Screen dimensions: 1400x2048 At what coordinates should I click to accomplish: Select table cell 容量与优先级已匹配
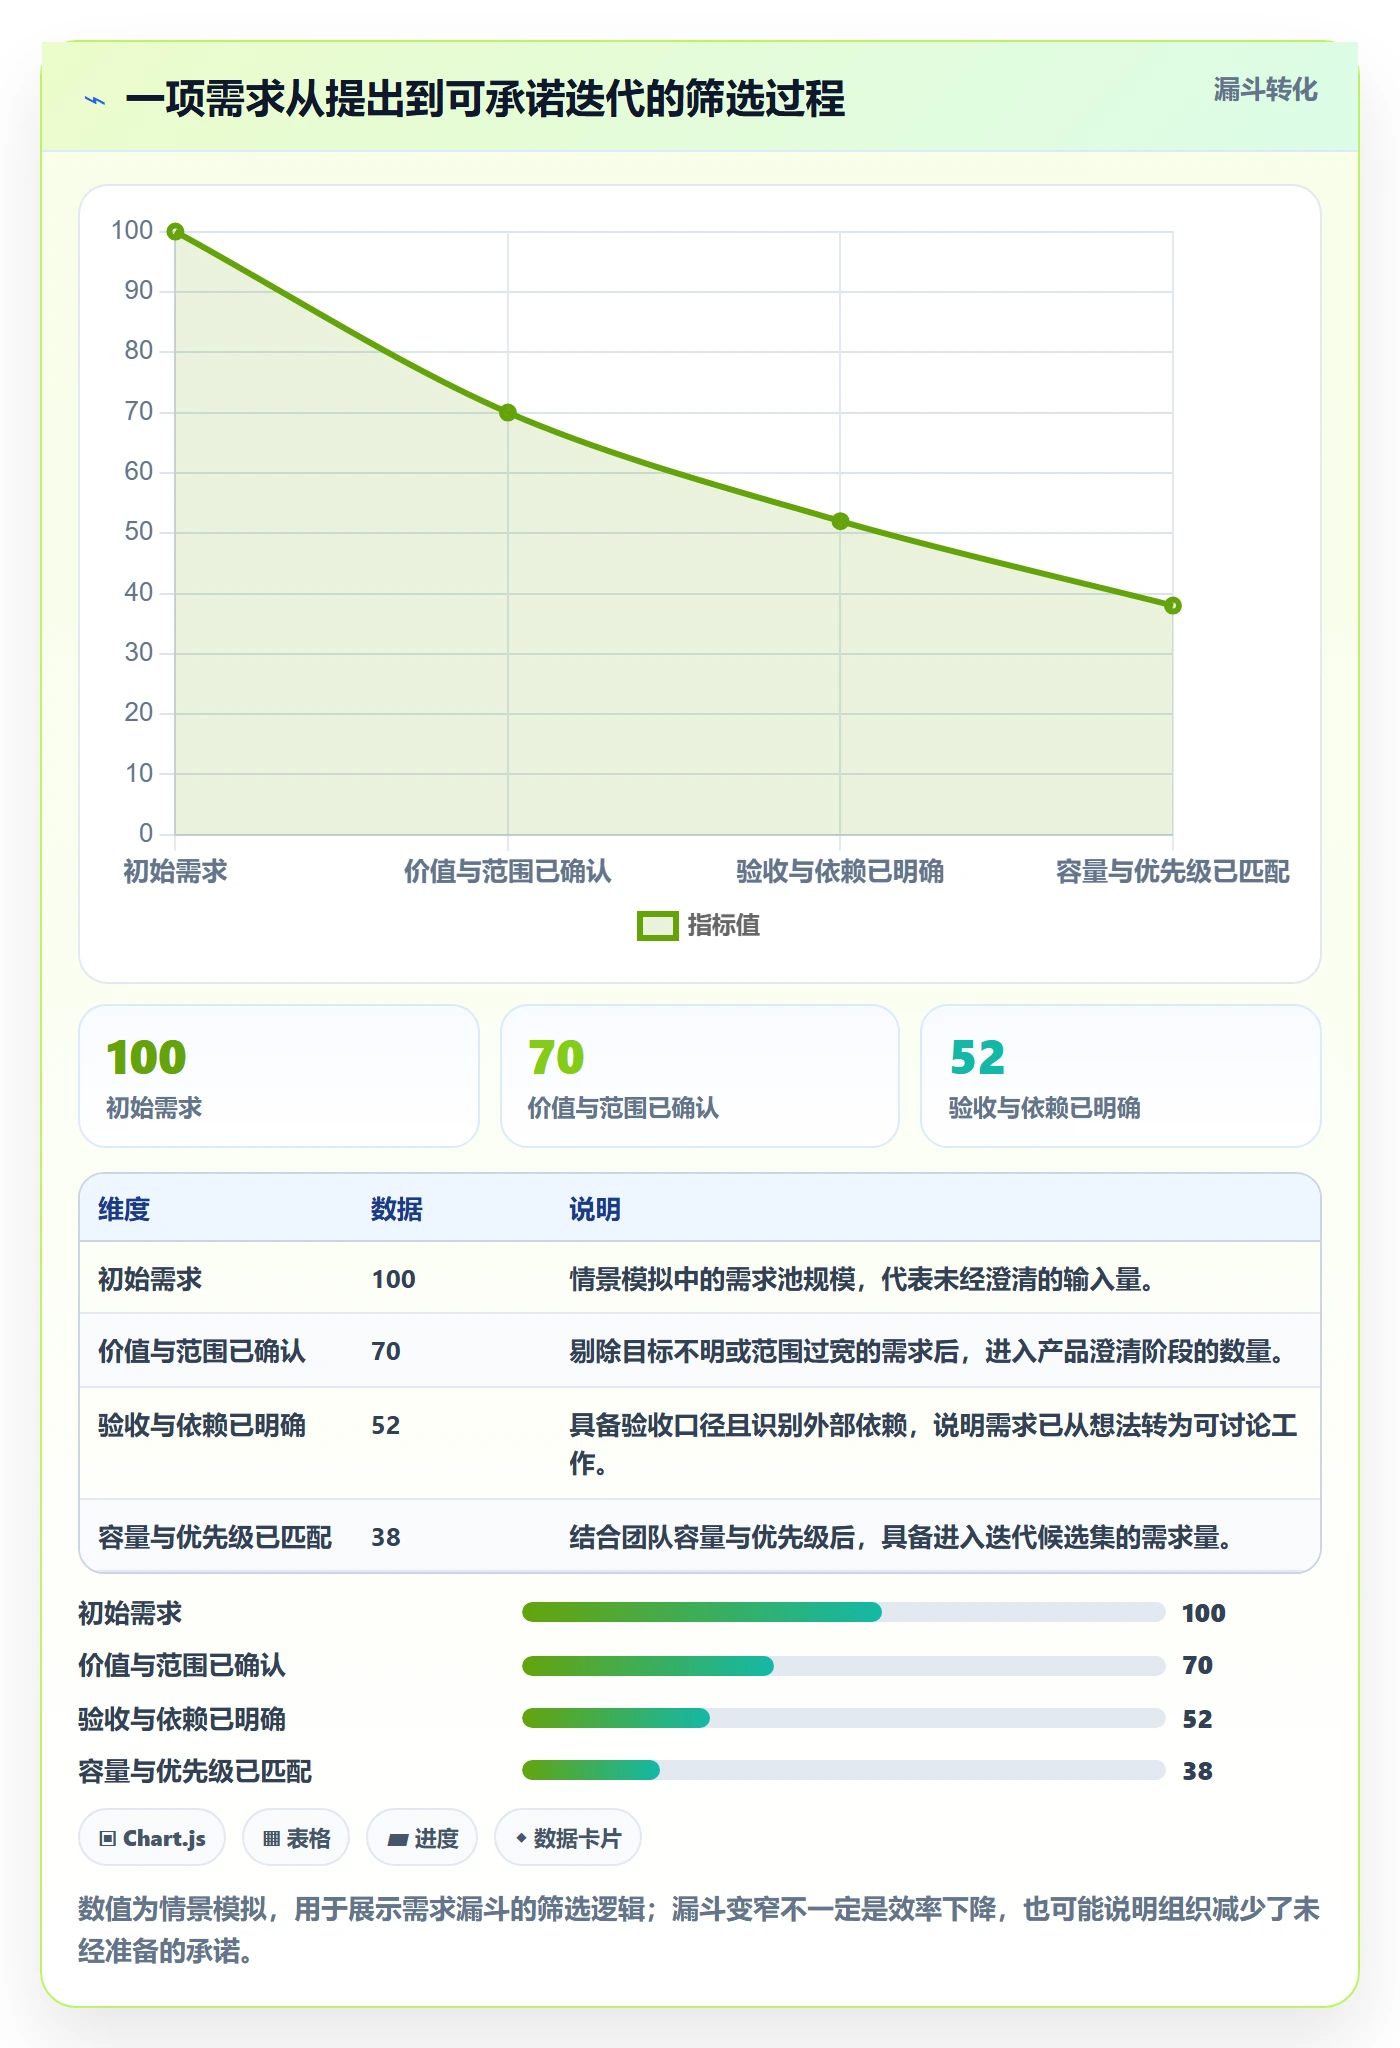tap(215, 1537)
